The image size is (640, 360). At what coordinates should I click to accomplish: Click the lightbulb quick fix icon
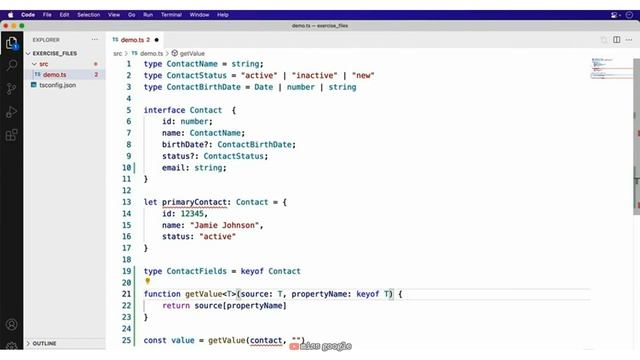point(148,281)
